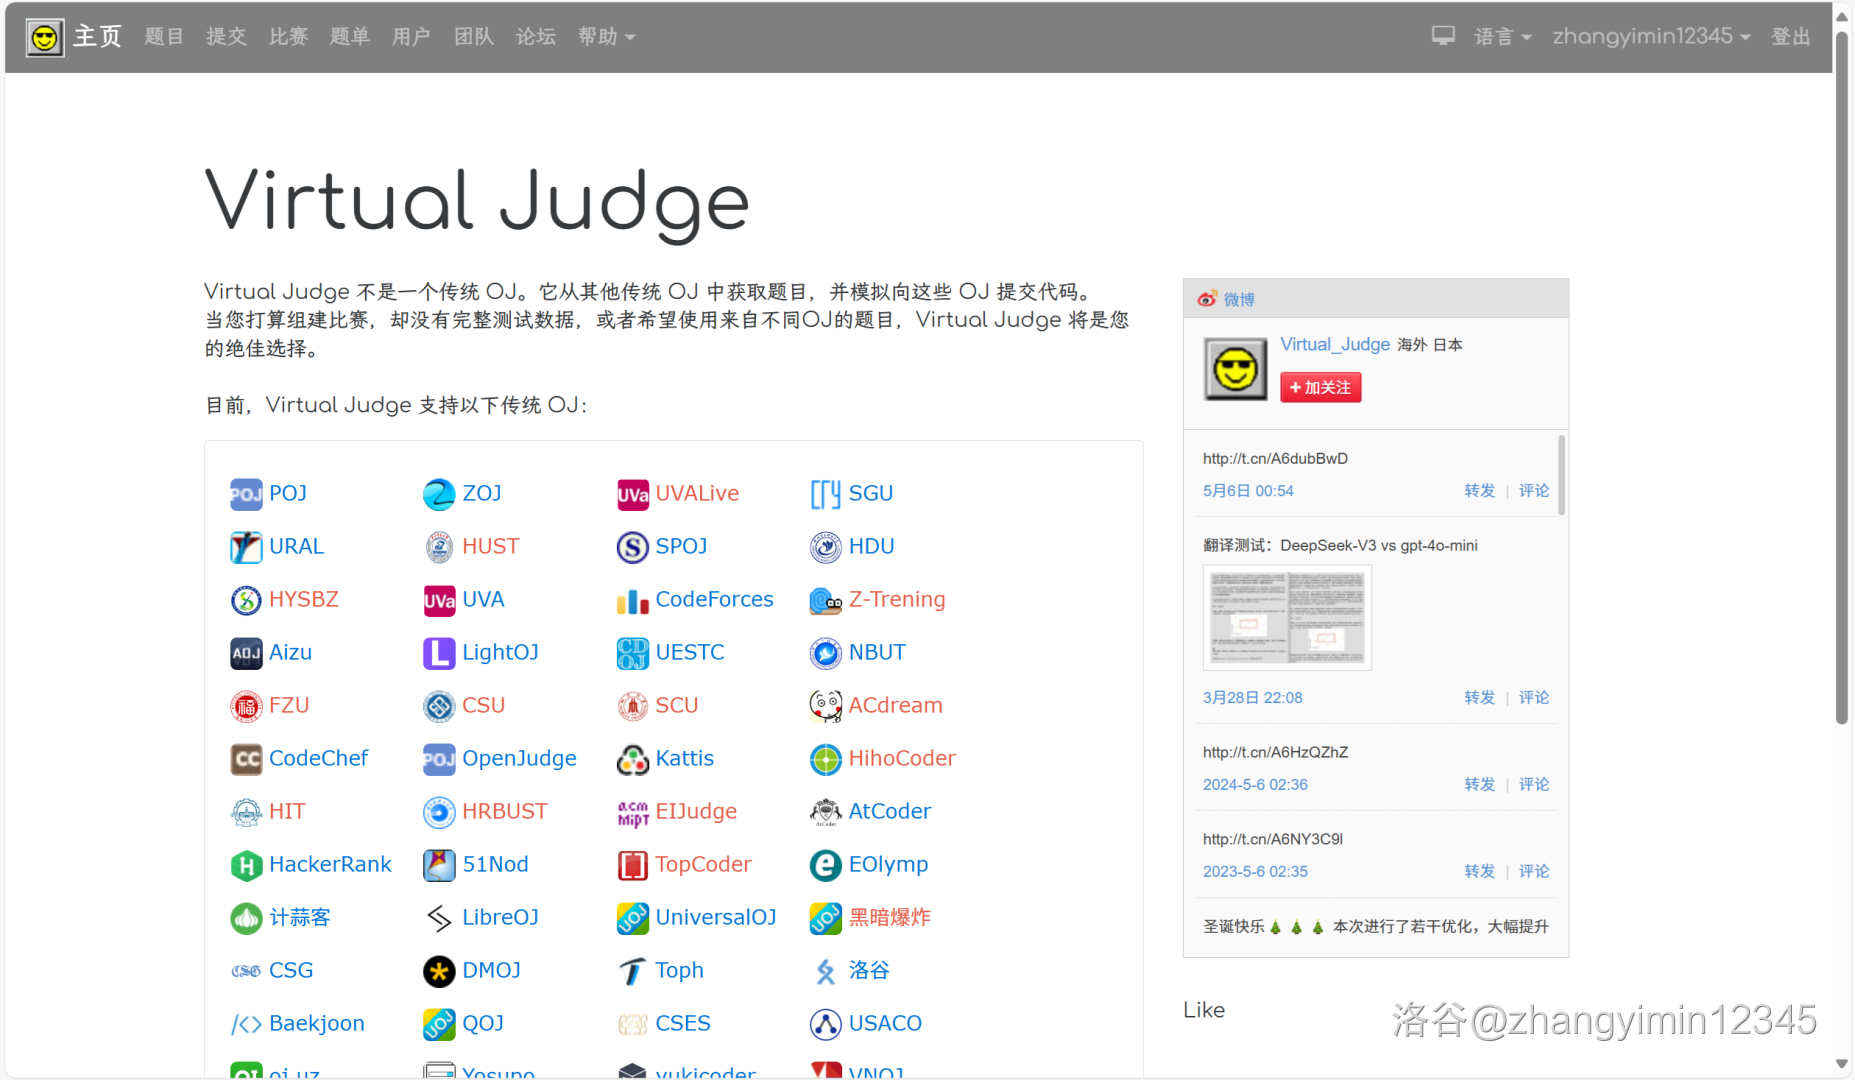
Task: Click the CodeForces bar chart icon
Action: (632, 601)
